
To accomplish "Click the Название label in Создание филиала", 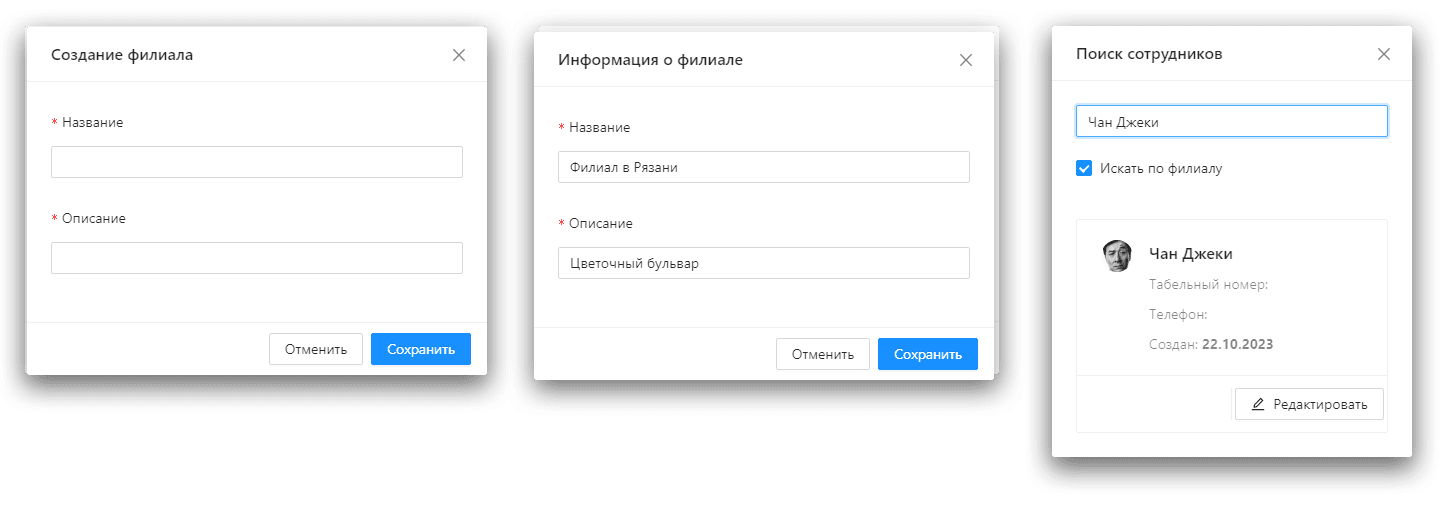I will [92, 122].
